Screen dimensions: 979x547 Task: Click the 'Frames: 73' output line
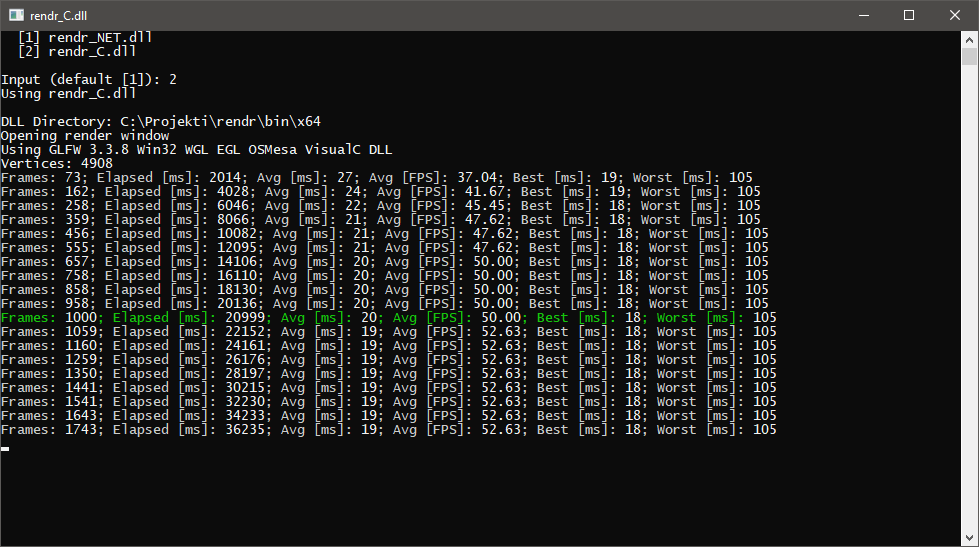[376, 177]
